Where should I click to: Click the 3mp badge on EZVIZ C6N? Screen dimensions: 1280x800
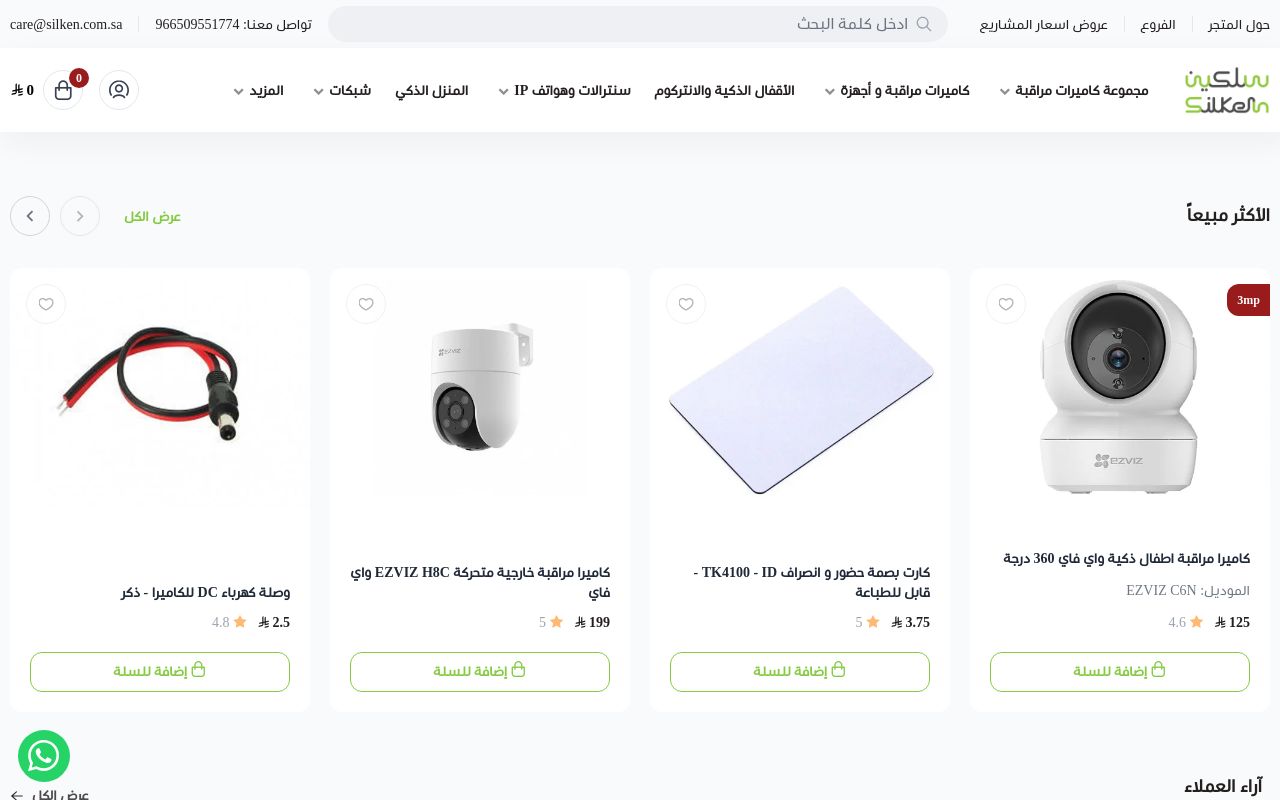click(x=1248, y=300)
